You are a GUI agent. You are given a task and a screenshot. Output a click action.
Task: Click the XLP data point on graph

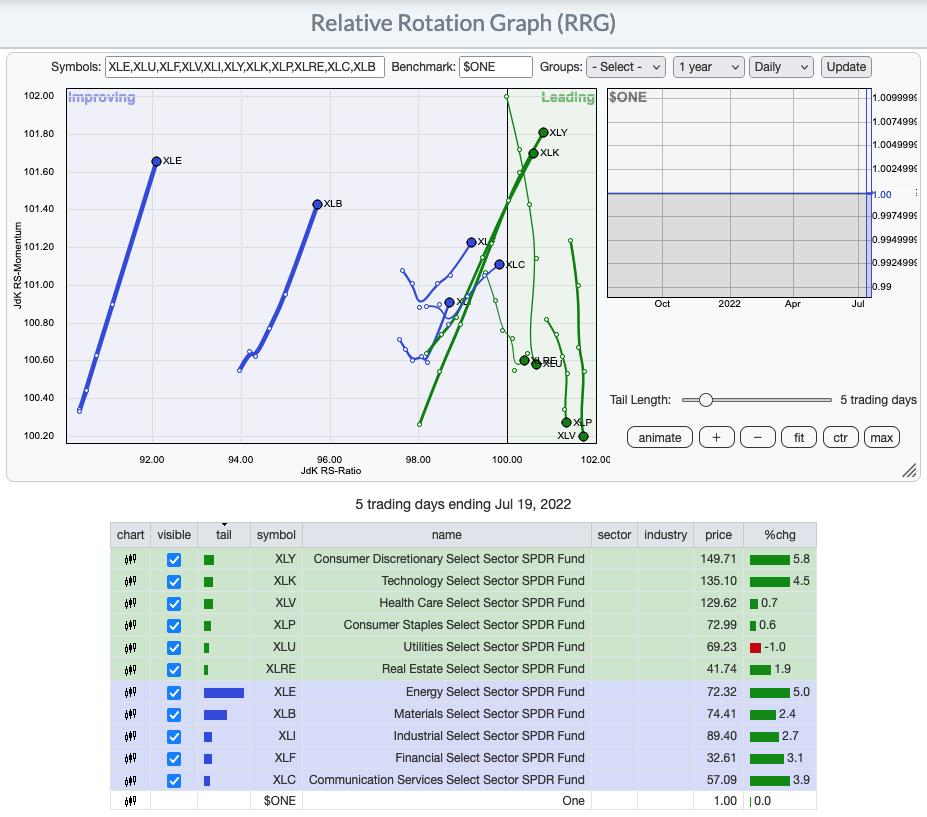(x=566, y=422)
